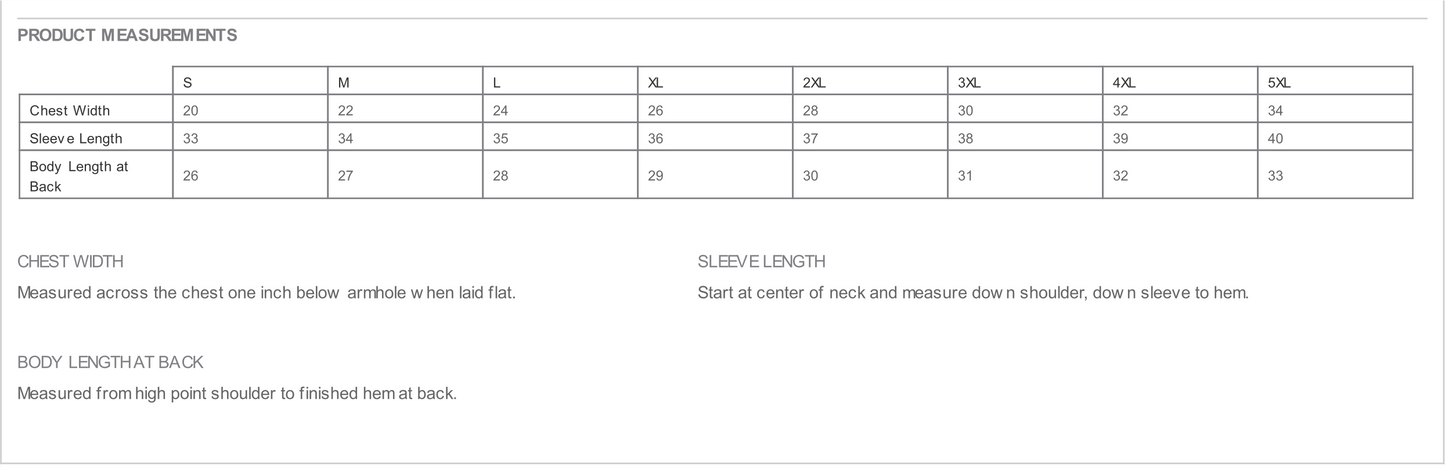
Task: Click the SLEEVE LENGTH description heading
Action: click(x=761, y=261)
